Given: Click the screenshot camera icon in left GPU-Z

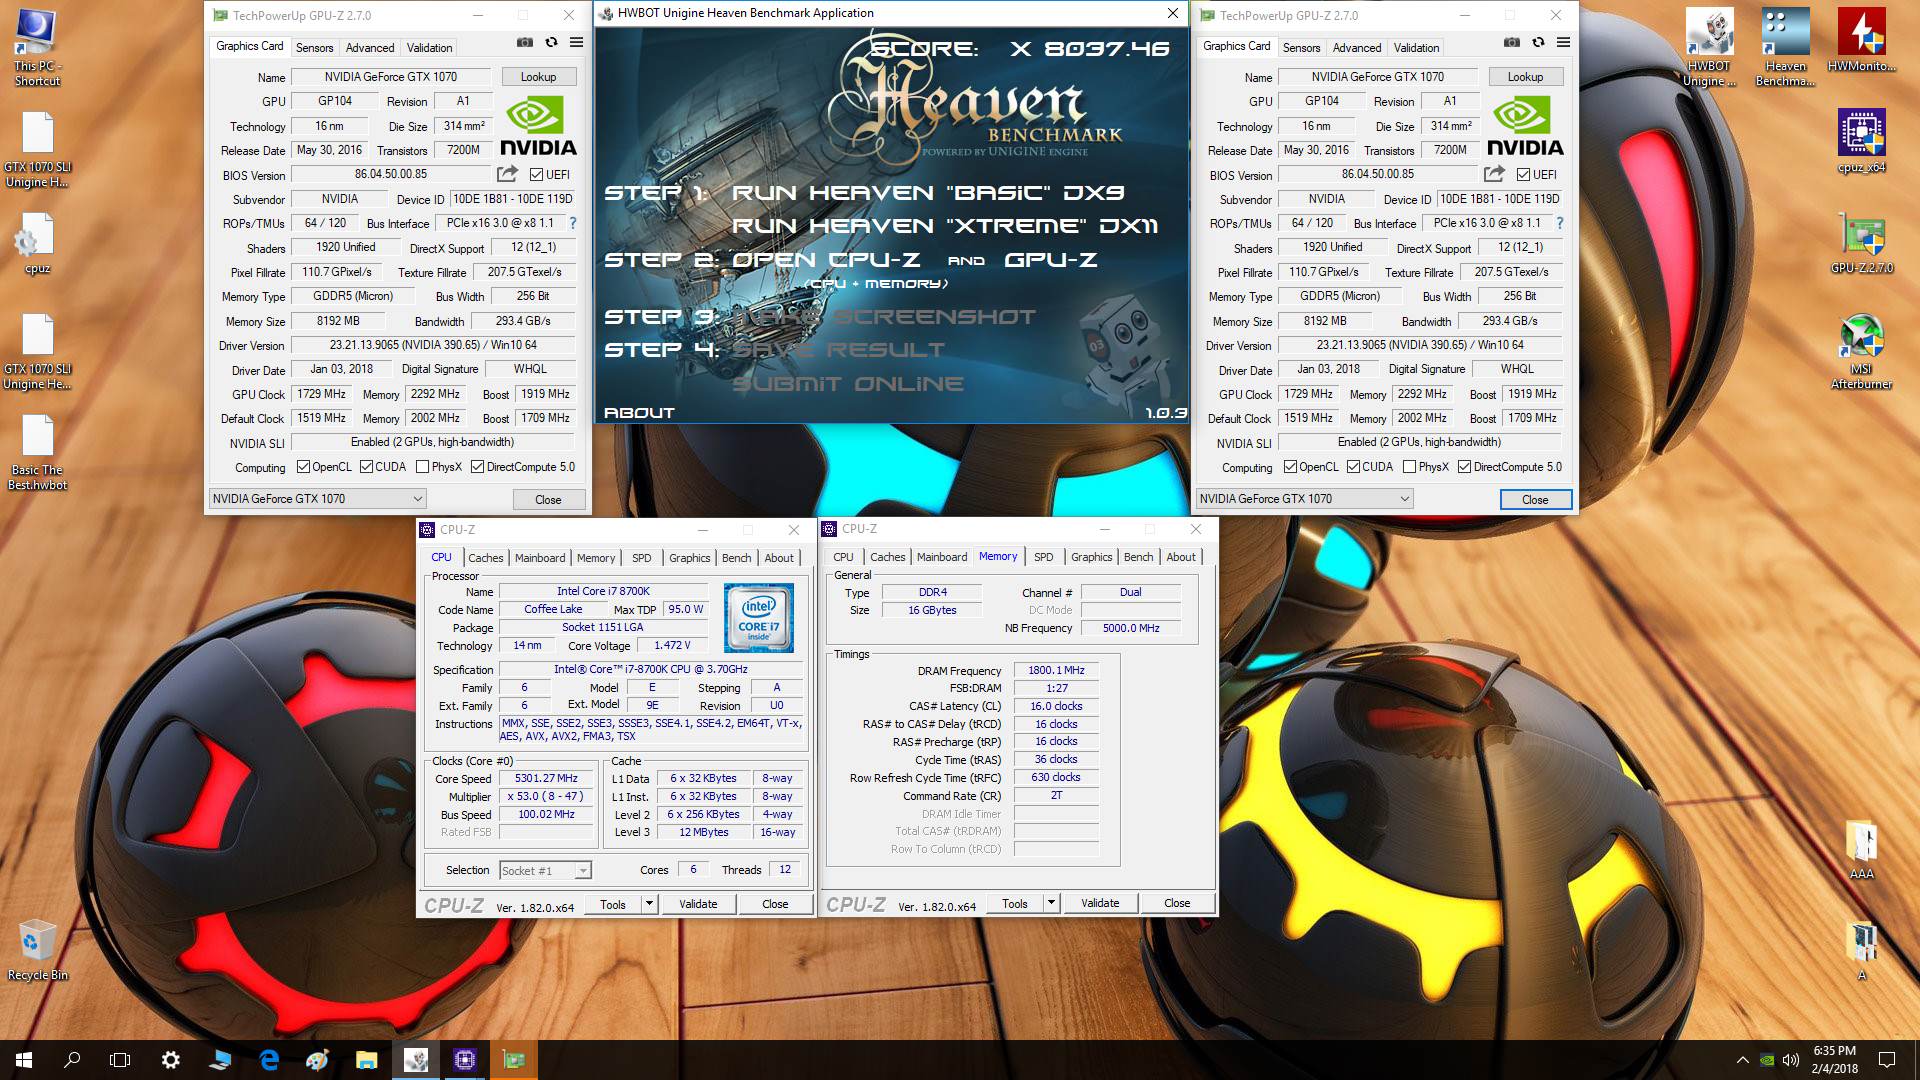Looking at the screenshot, I should click(x=525, y=43).
